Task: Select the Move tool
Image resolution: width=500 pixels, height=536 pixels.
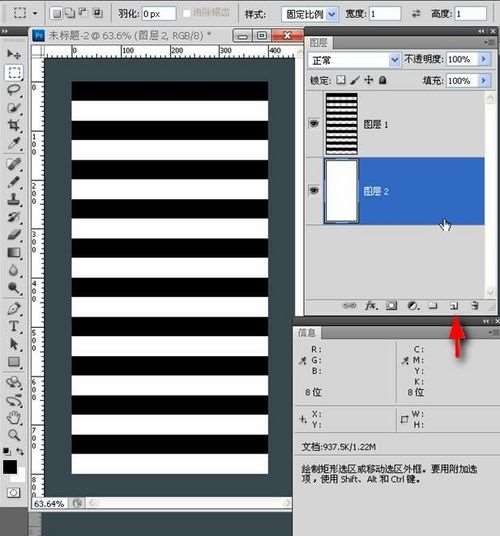Action: click(14, 54)
